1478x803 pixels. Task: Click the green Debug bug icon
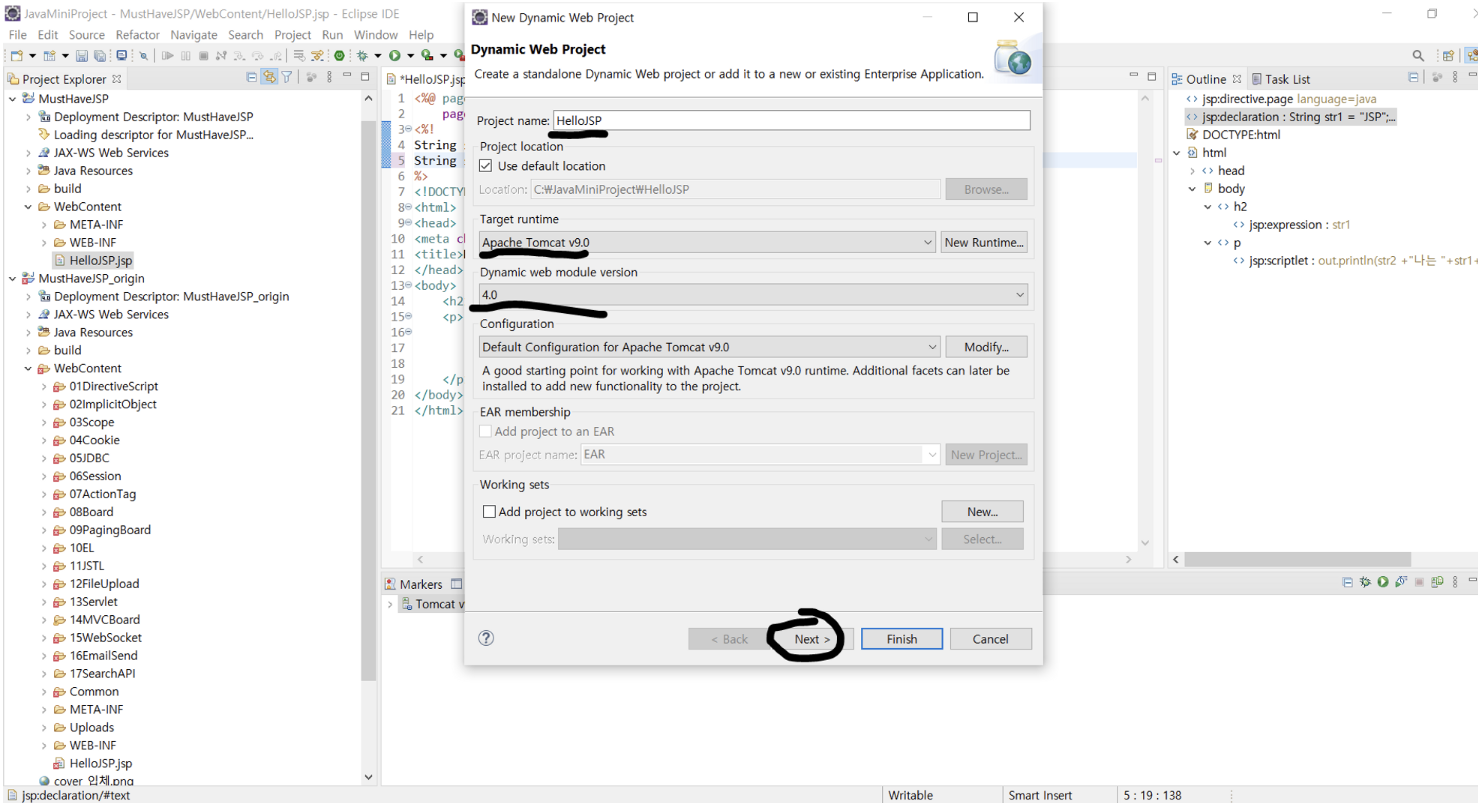tap(361, 56)
